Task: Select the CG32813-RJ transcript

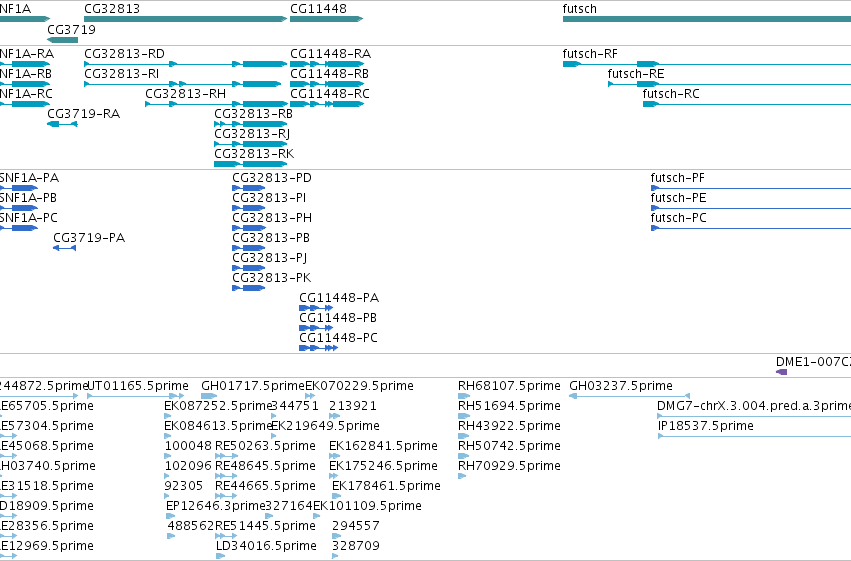Action: (x=251, y=144)
